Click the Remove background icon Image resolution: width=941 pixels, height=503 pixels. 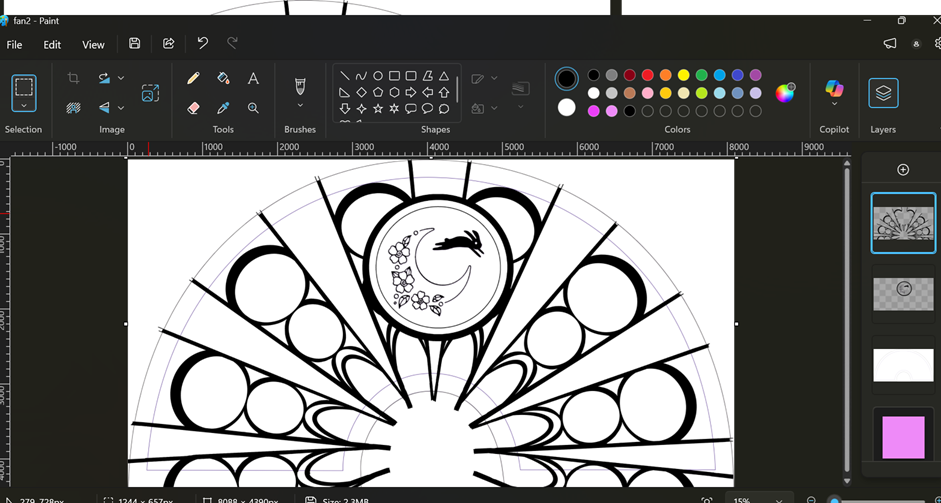pyautogui.click(x=73, y=108)
